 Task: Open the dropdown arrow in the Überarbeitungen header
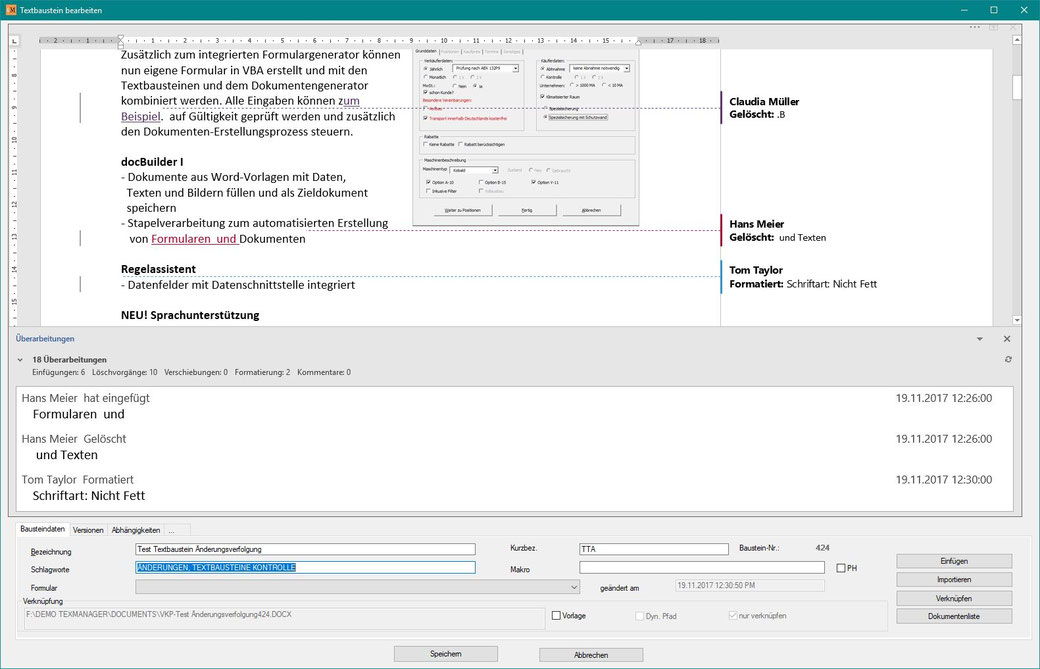[x=980, y=339]
